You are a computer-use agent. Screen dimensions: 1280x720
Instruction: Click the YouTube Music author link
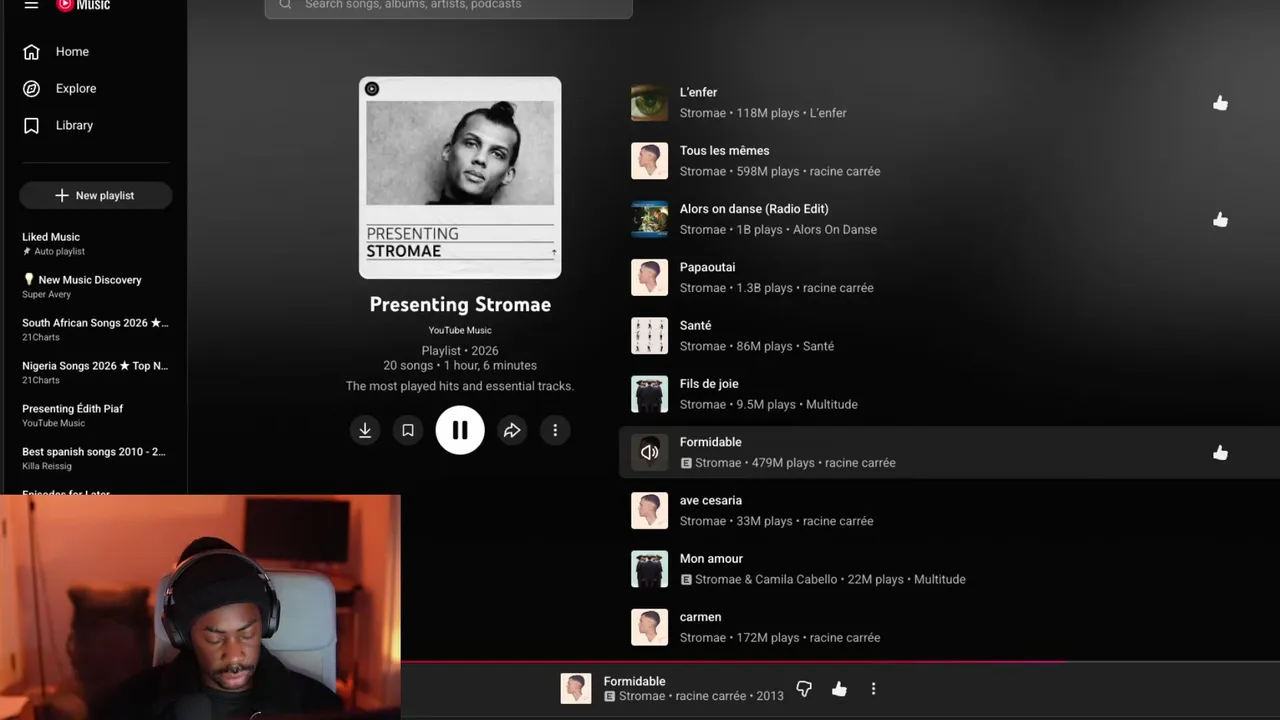pos(460,330)
